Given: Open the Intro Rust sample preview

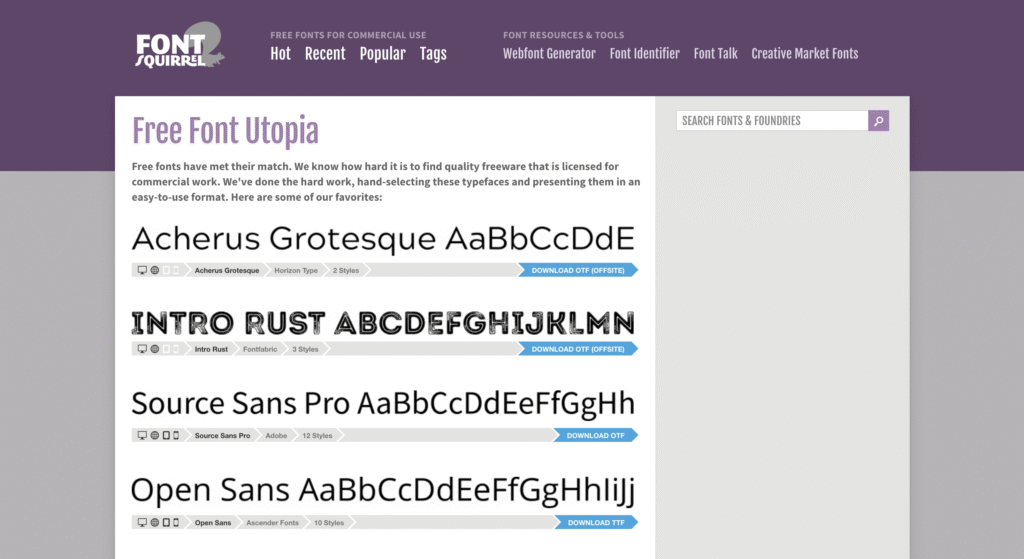Looking at the screenshot, I should click(383, 323).
